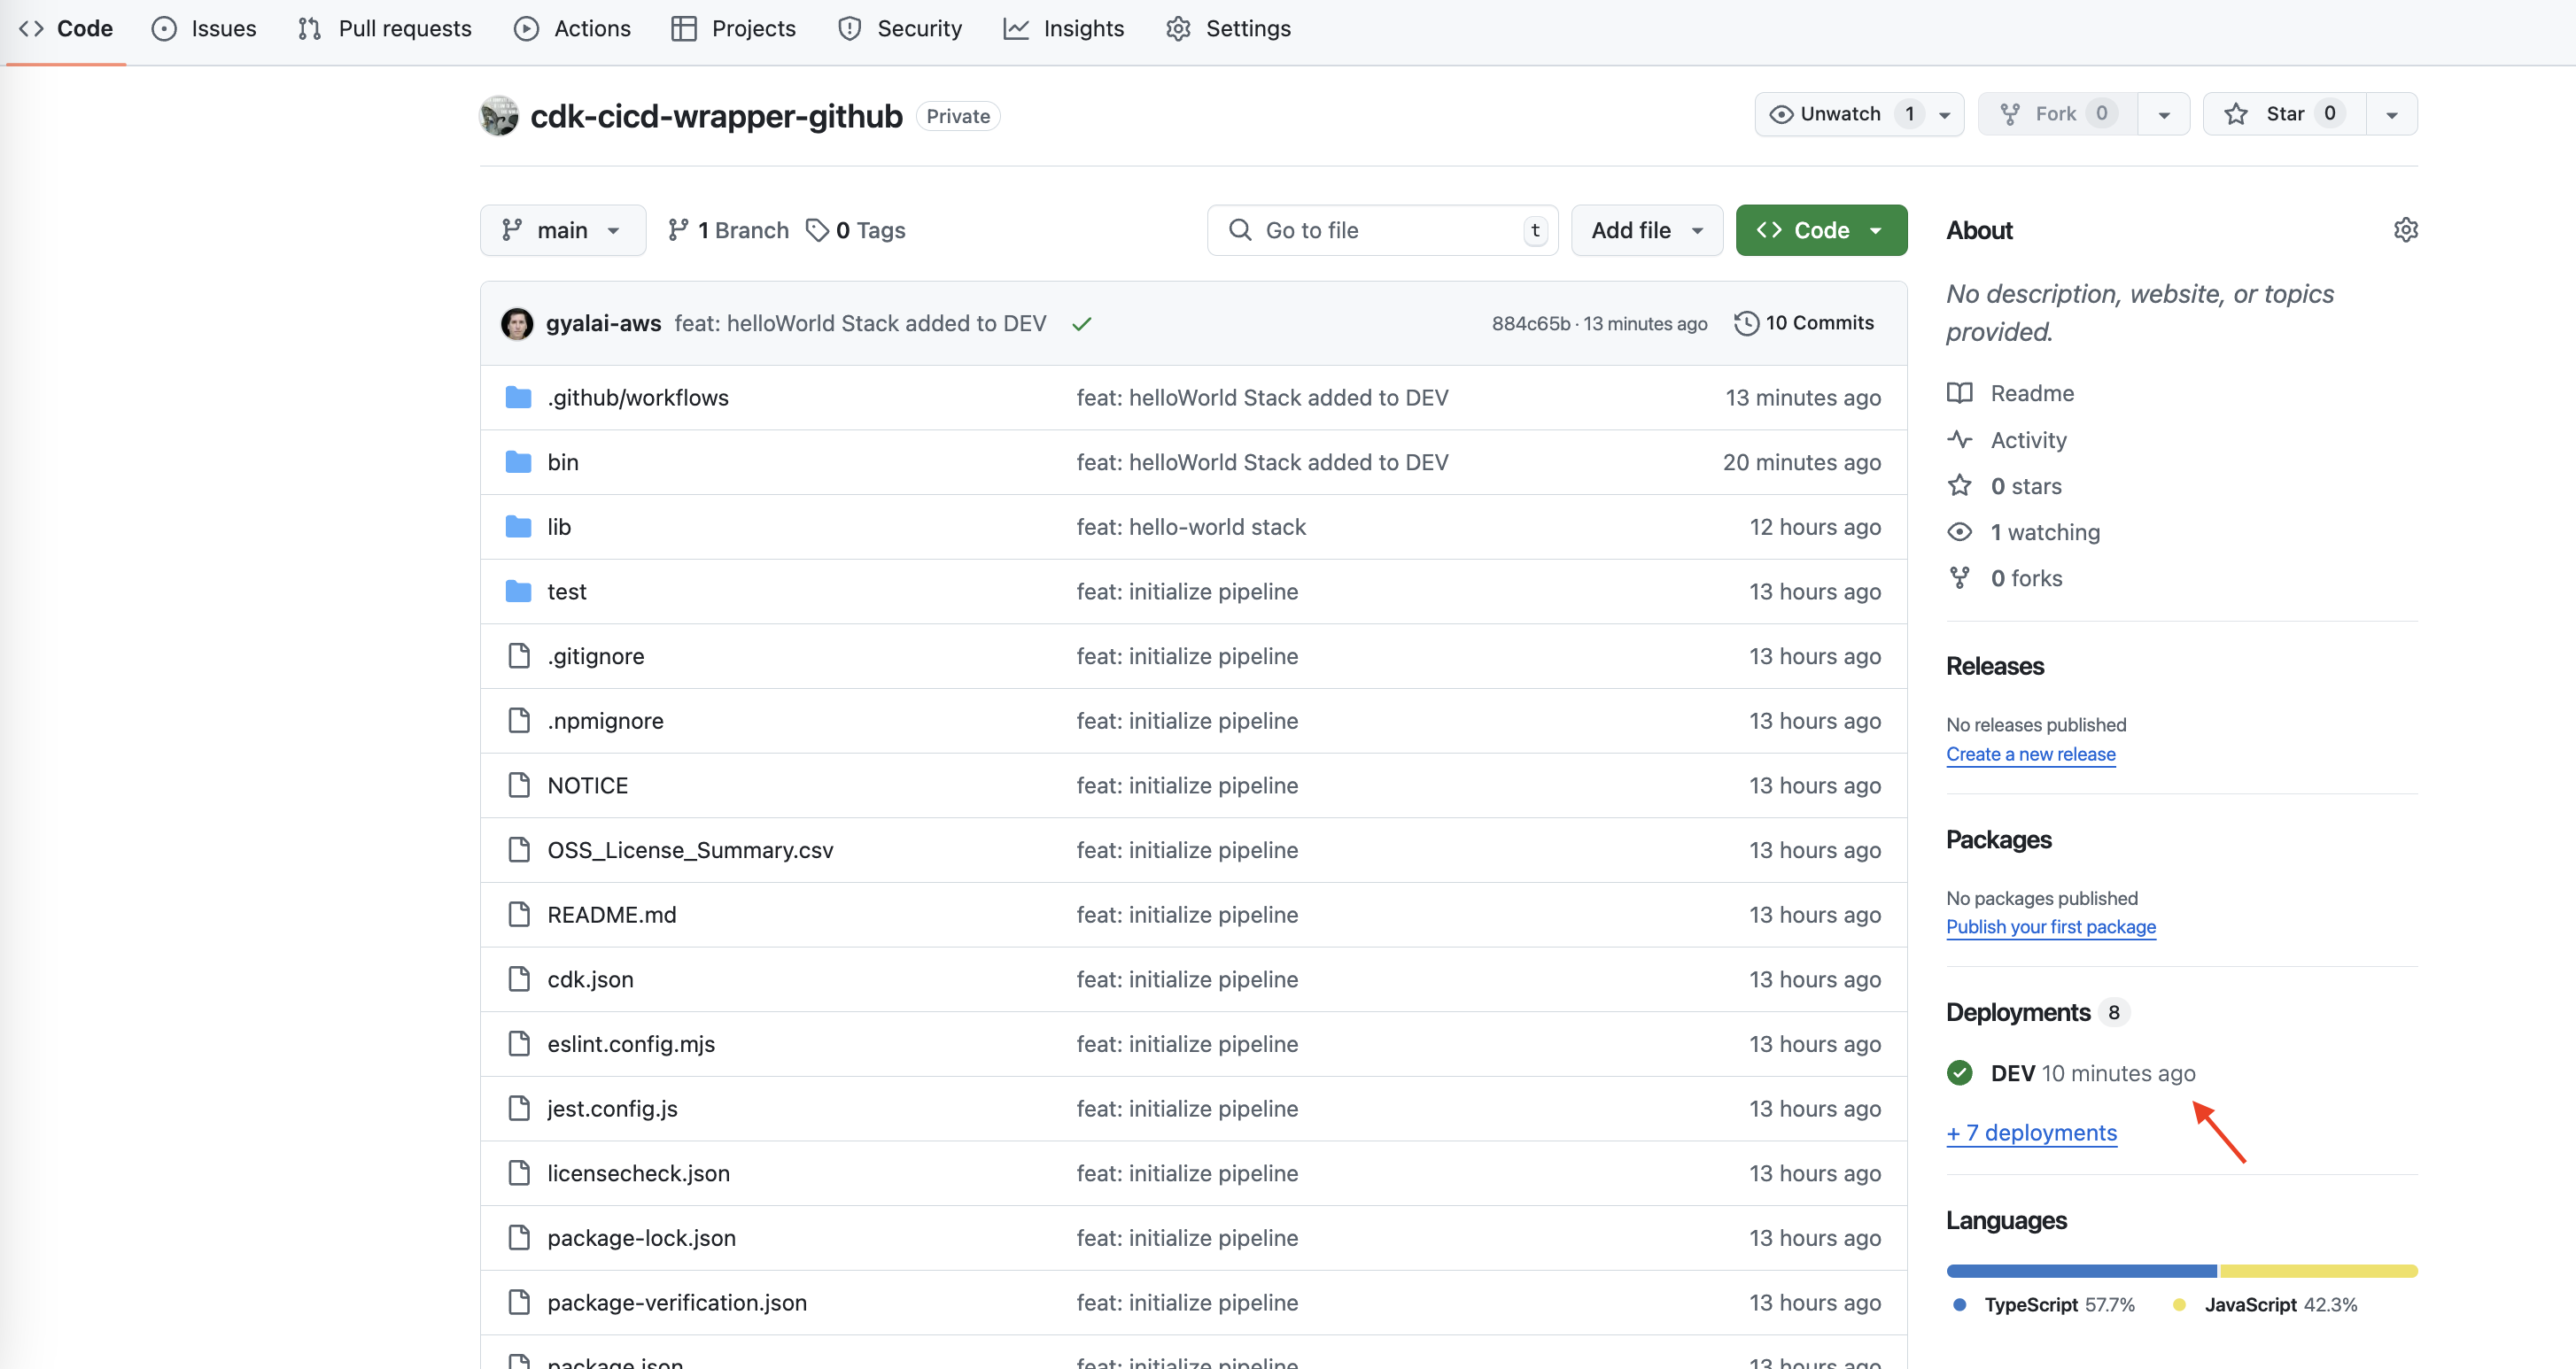The image size is (2576, 1369).
Task: Click the Readme book icon
Action: pos(1959,393)
